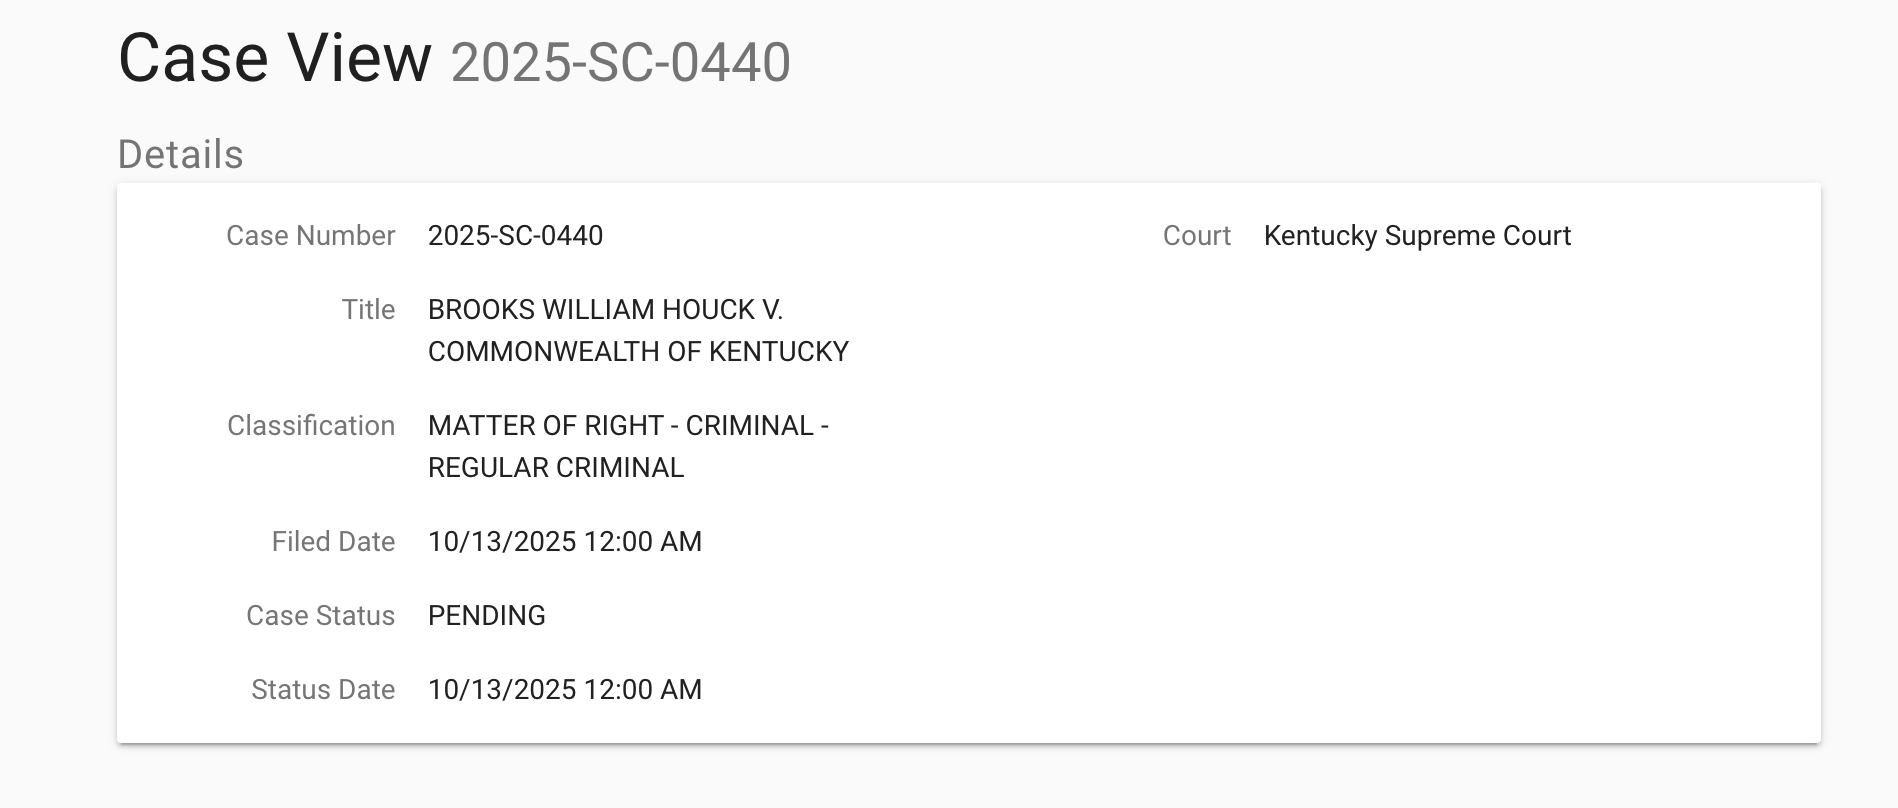Click the BROOKS WILLIAM HOUCK V. title line

605,310
